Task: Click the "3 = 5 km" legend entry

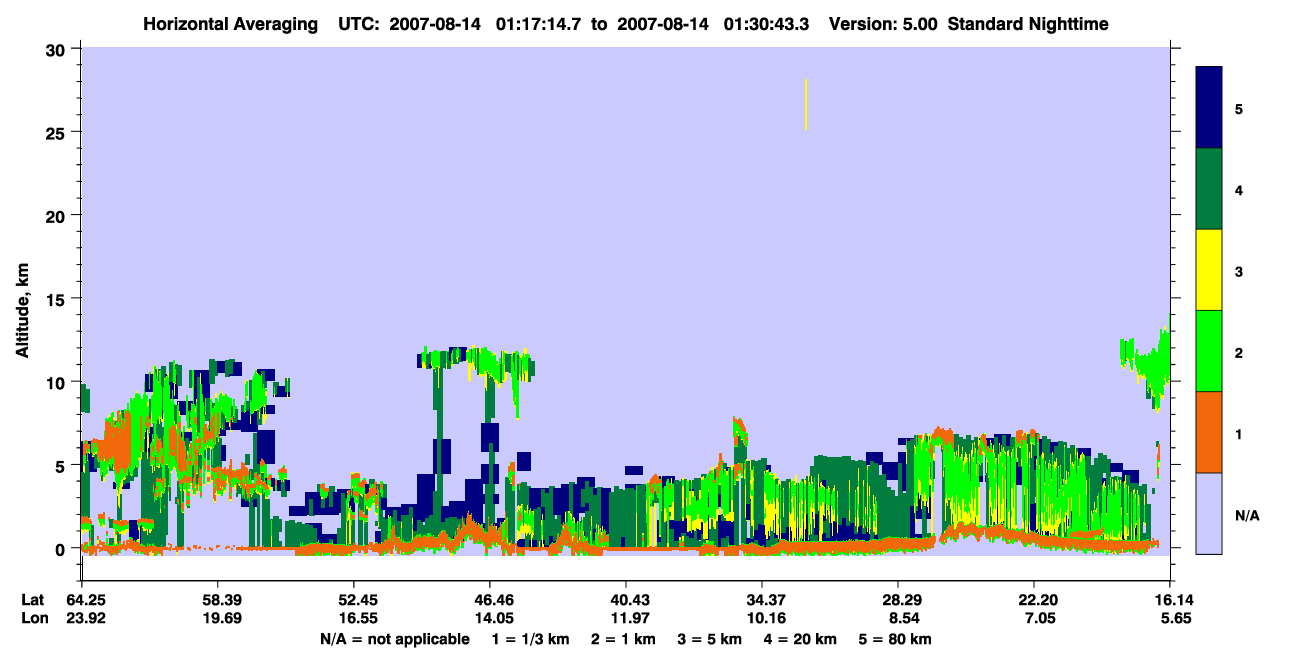Action: tap(710, 639)
